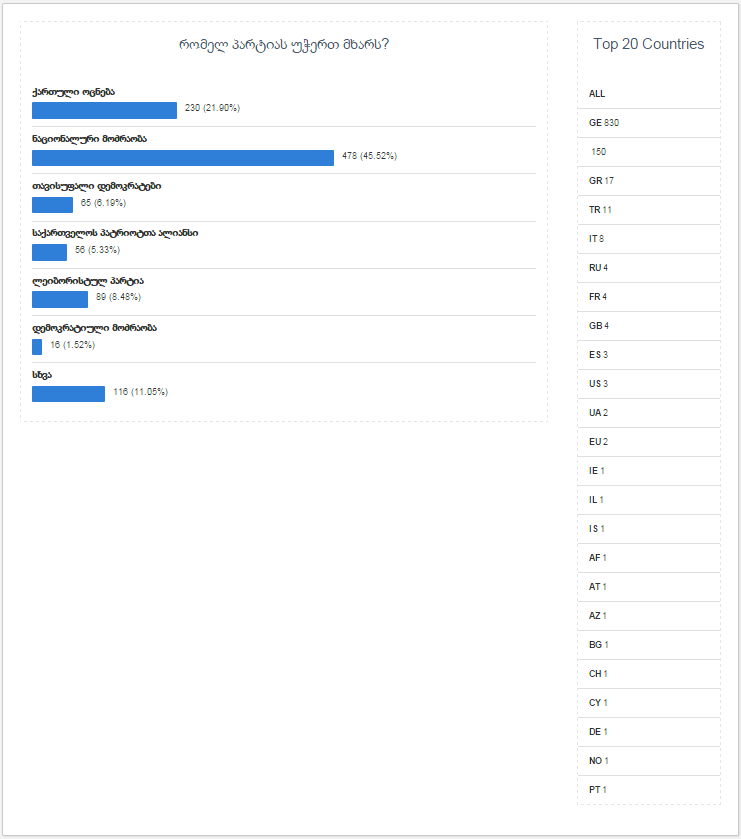Click the ლეიბორისტულ პარტია result bar
Viewport: 741px width, 839px height.
(60, 299)
